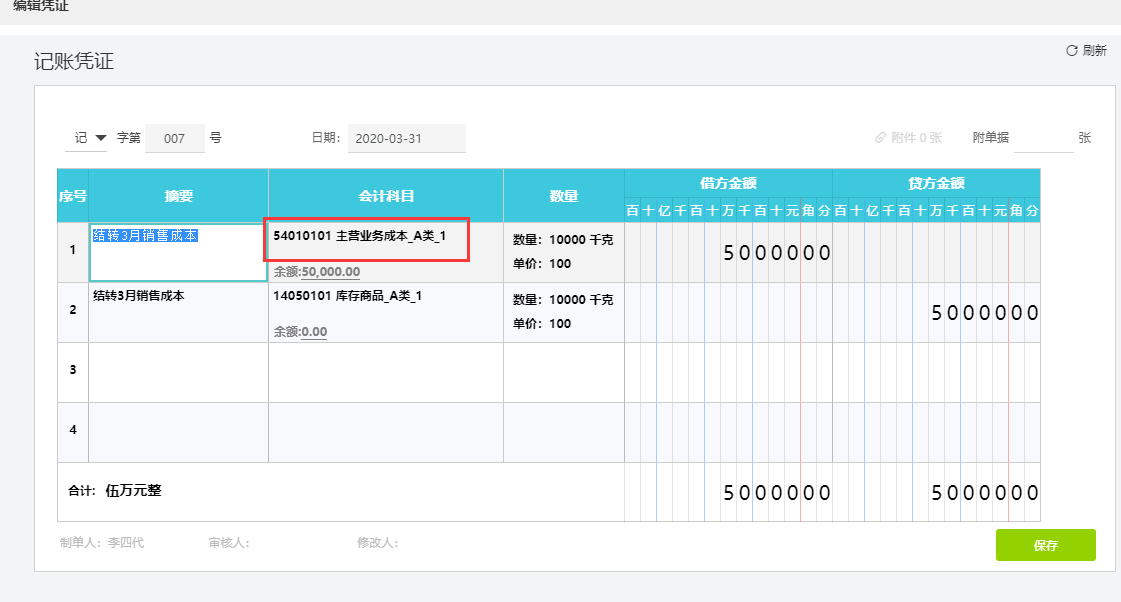
Task: Click the green 保存 button
Action: click(x=1045, y=545)
